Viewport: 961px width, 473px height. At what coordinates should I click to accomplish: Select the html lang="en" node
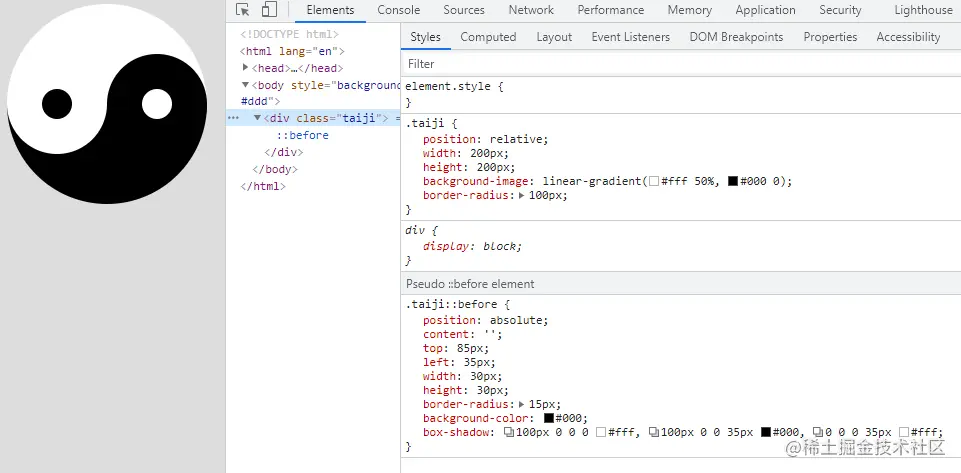coord(292,51)
